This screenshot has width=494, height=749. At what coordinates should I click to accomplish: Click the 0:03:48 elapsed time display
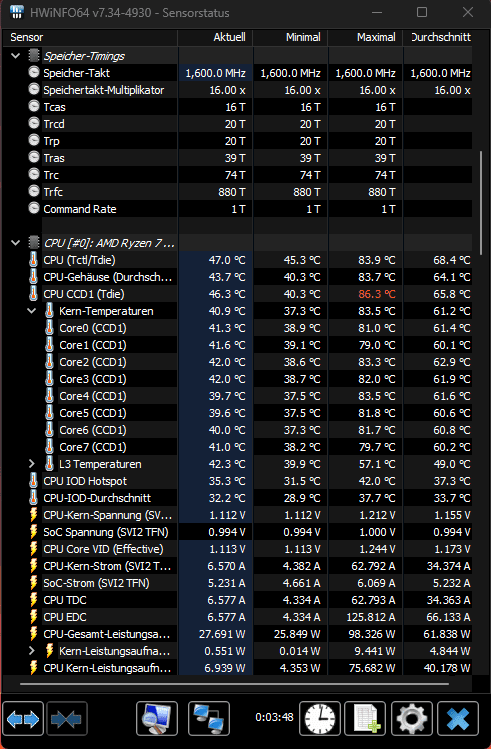click(274, 717)
